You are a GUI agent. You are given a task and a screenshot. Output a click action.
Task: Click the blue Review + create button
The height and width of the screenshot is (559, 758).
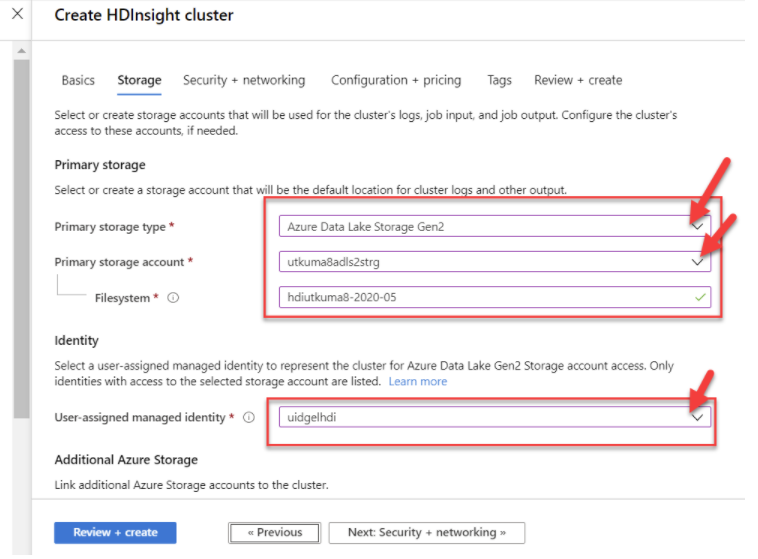click(x=115, y=532)
